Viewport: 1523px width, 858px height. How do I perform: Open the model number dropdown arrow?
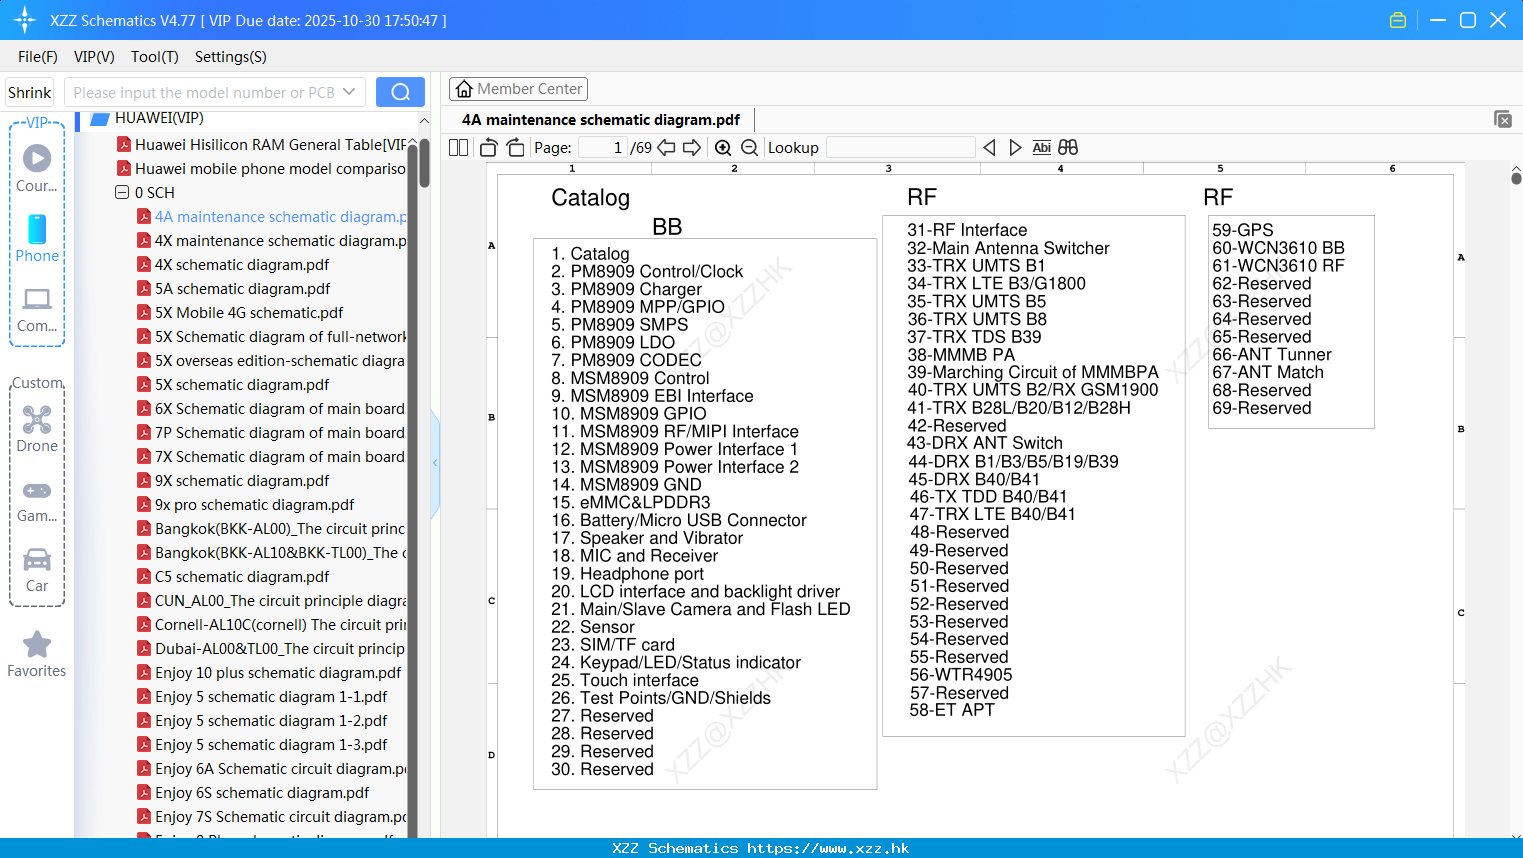pos(349,92)
